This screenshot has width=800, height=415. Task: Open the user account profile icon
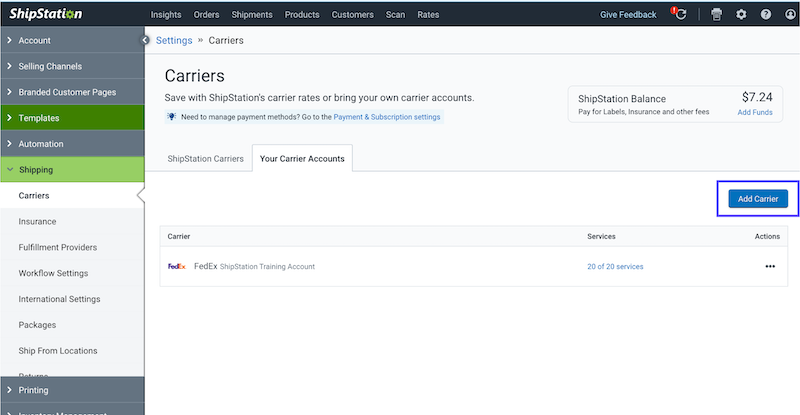tap(790, 15)
